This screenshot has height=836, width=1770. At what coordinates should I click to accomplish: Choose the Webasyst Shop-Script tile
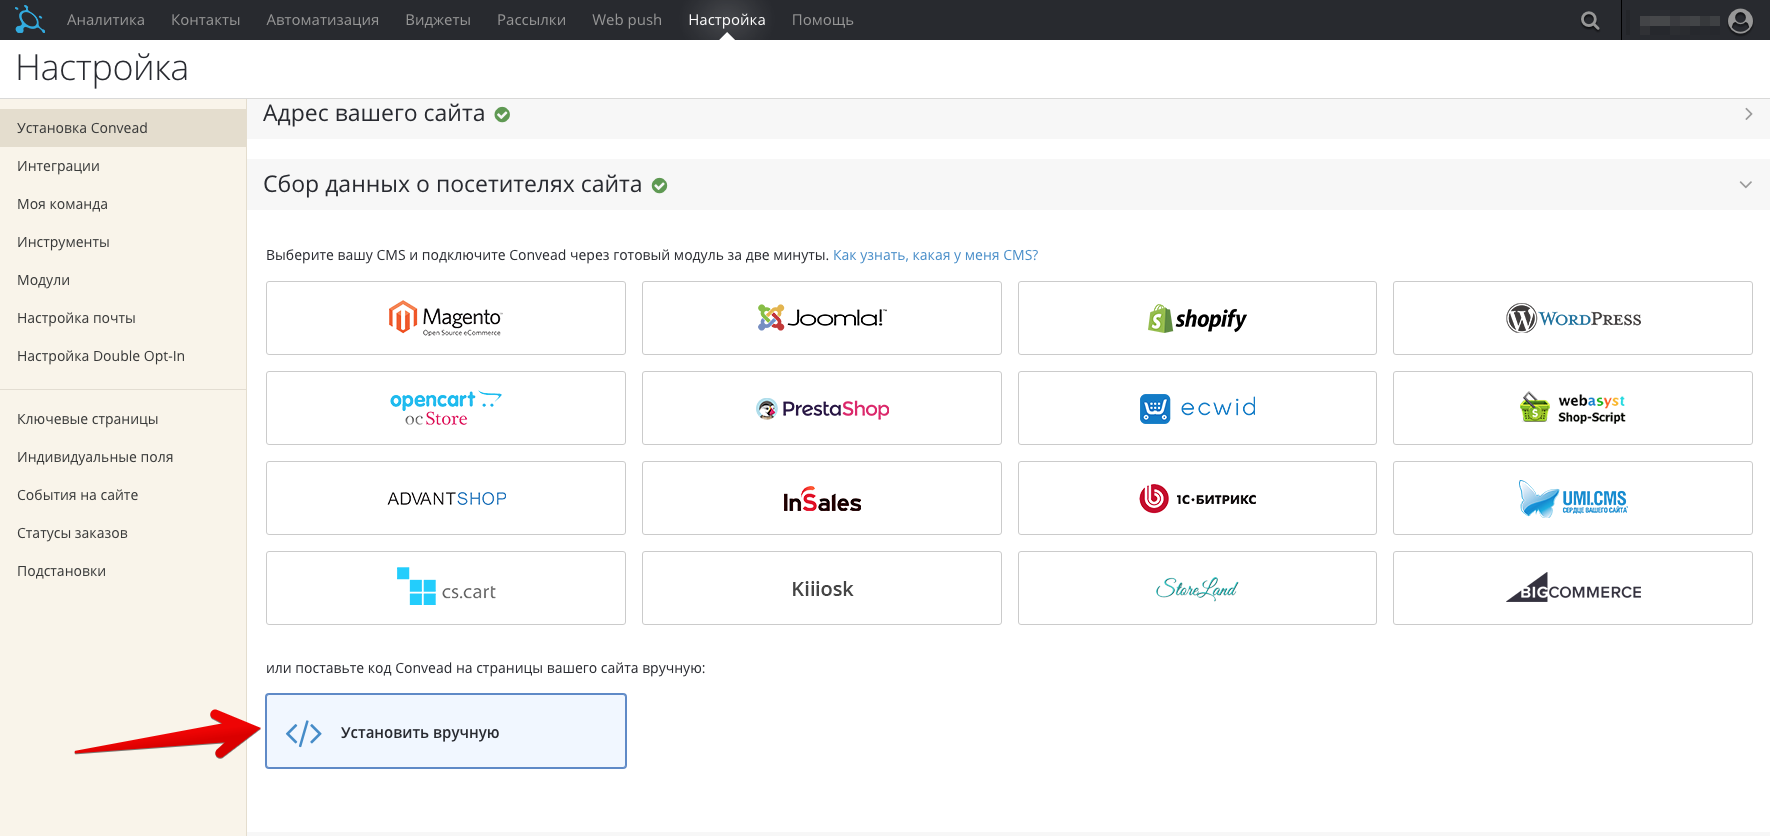point(1573,408)
